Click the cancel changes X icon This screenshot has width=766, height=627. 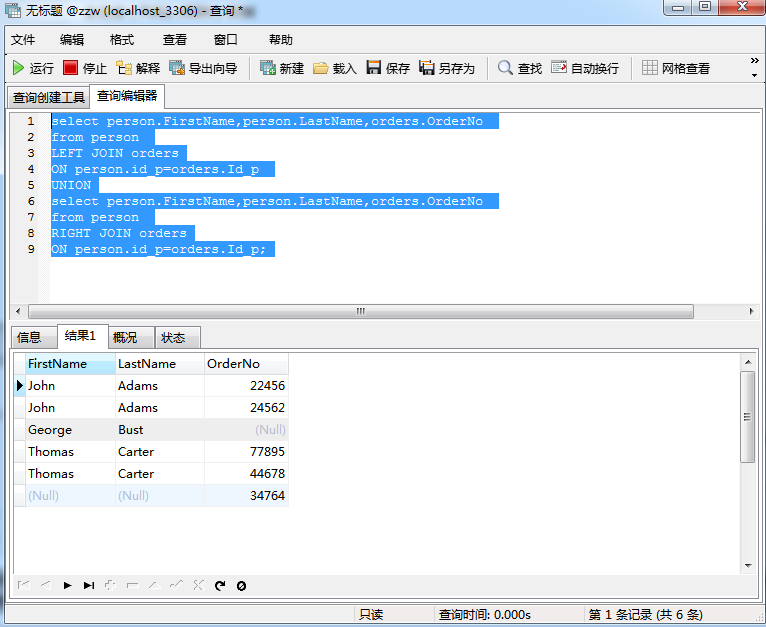[198, 585]
